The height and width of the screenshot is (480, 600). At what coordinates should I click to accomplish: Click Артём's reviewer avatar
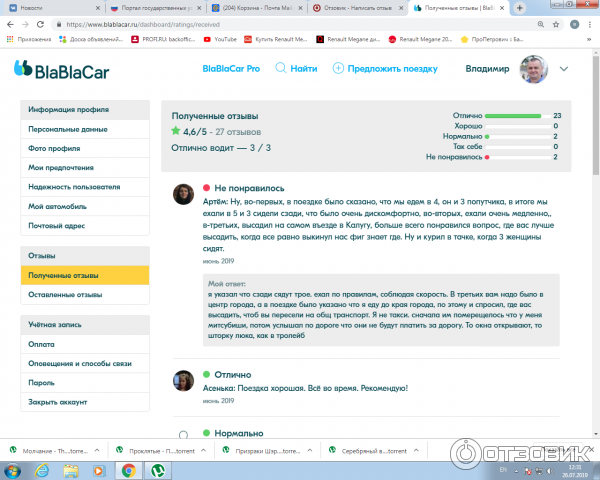tap(183, 193)
